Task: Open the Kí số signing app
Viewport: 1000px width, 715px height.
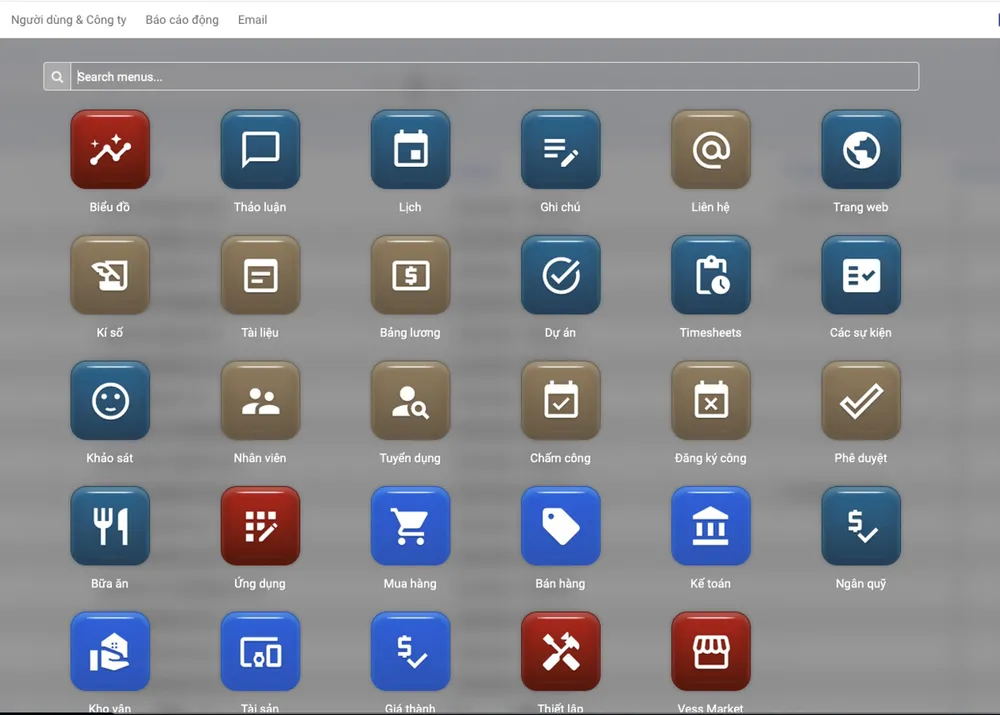Action: 110,275
